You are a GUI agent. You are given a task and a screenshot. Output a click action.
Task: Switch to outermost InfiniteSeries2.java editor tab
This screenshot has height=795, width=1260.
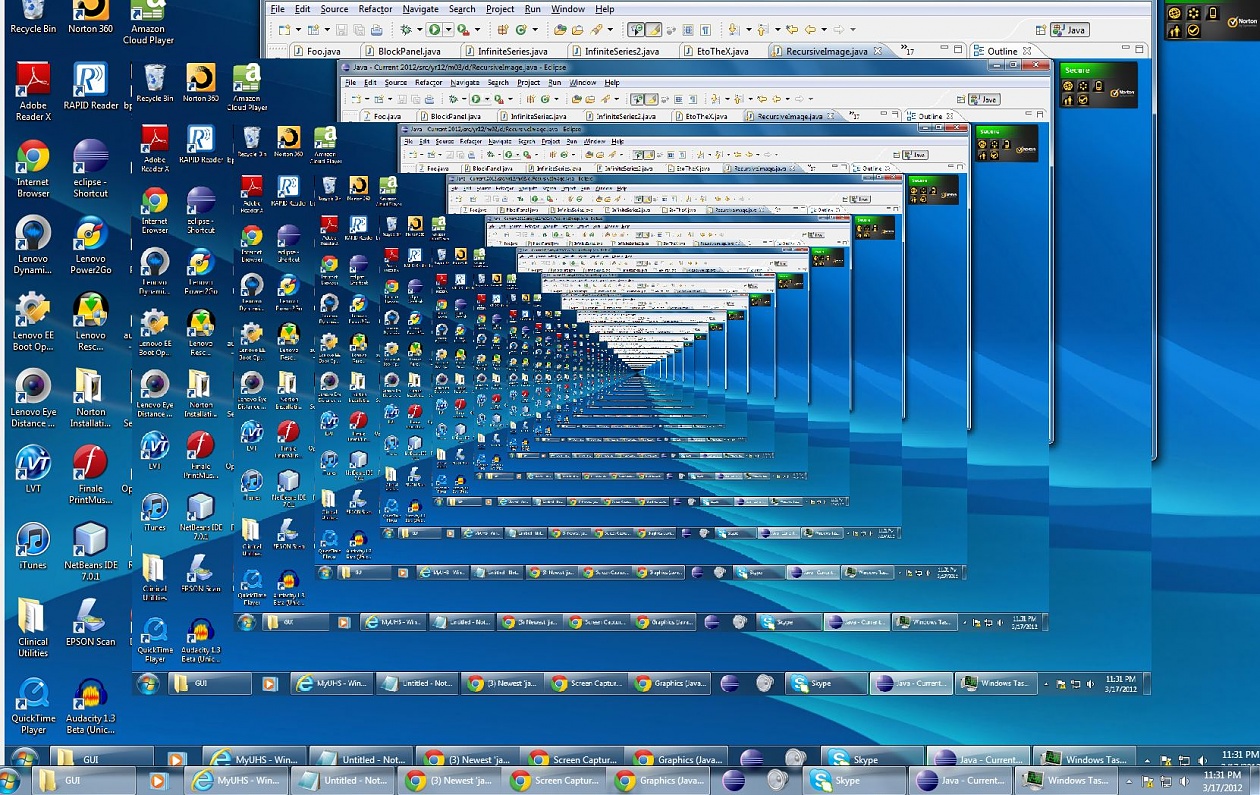[615, 51]
